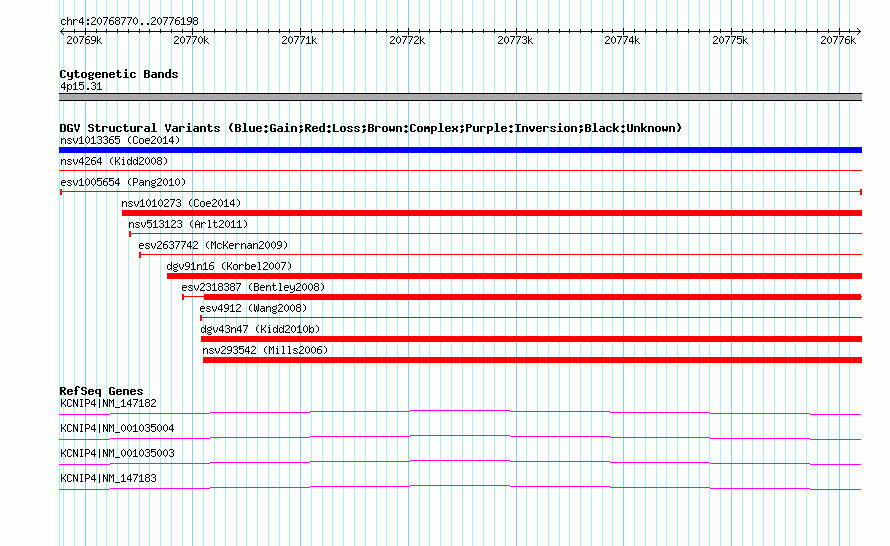
Task: Open dgv43n47 (Kidd2010b) variant label
Action: click(x=260, y=329)
